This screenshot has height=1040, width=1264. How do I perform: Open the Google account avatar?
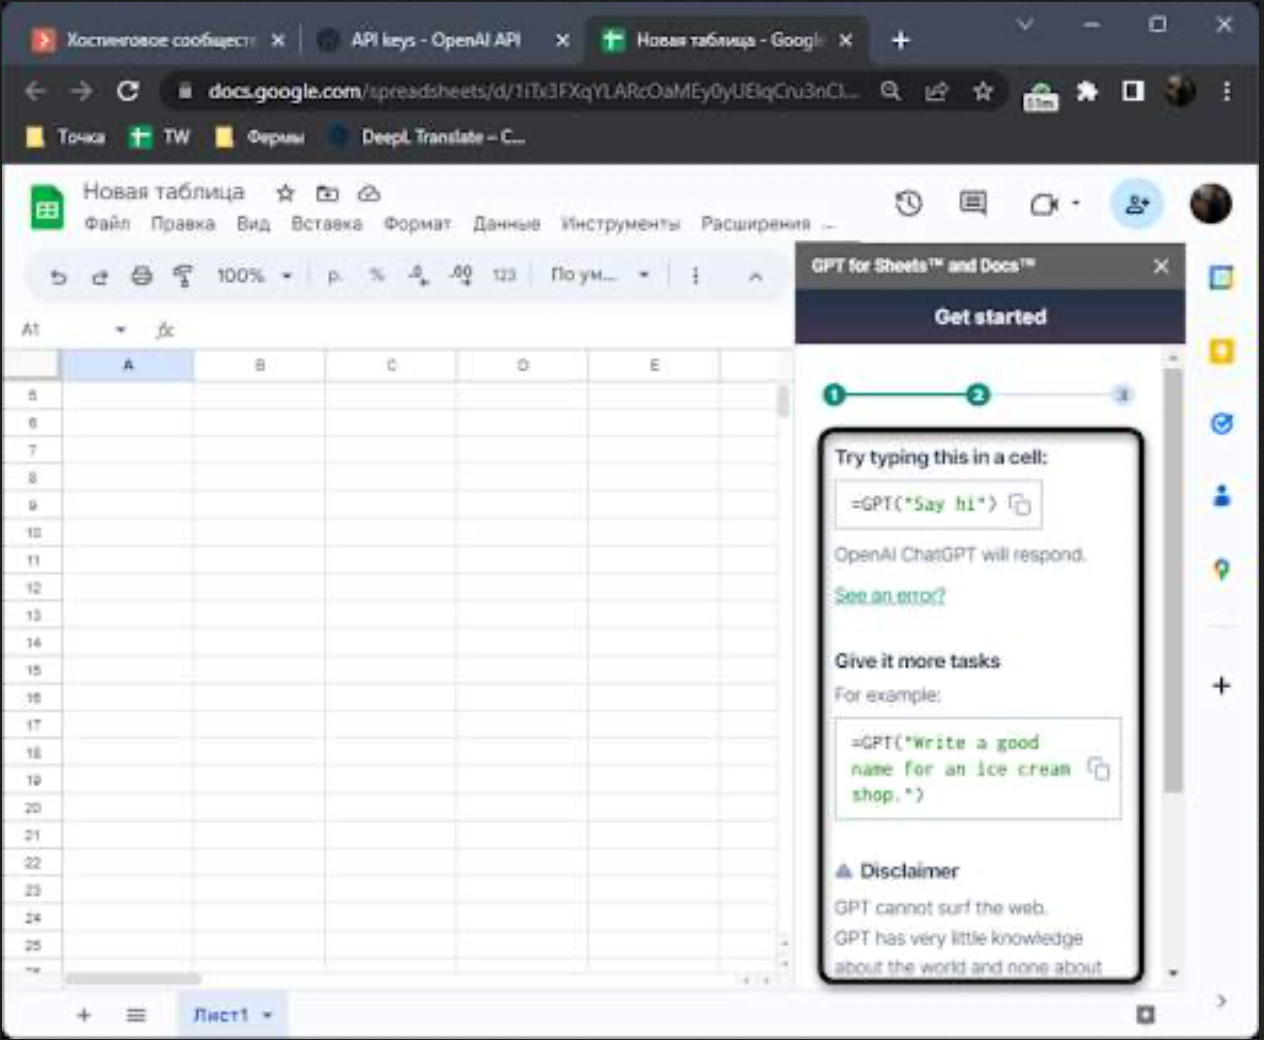(1211, 204)
